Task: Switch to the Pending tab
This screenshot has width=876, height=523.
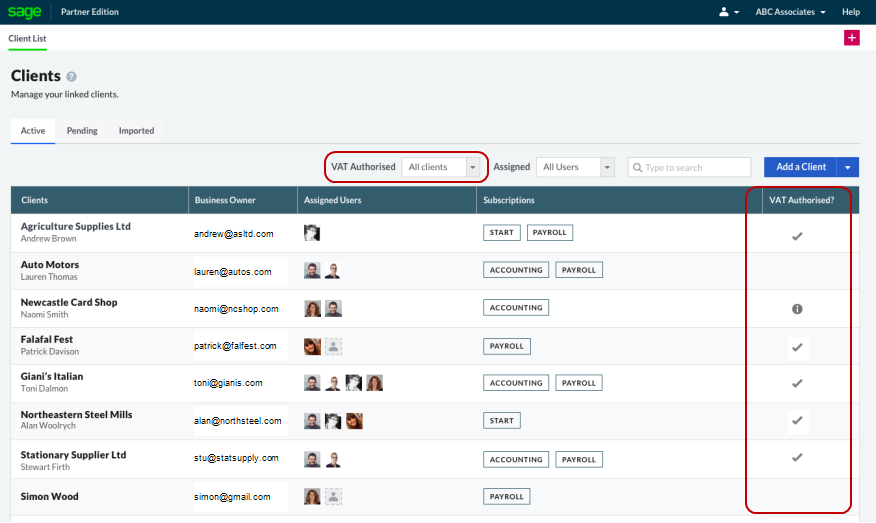Action: (x=82, y=131)
